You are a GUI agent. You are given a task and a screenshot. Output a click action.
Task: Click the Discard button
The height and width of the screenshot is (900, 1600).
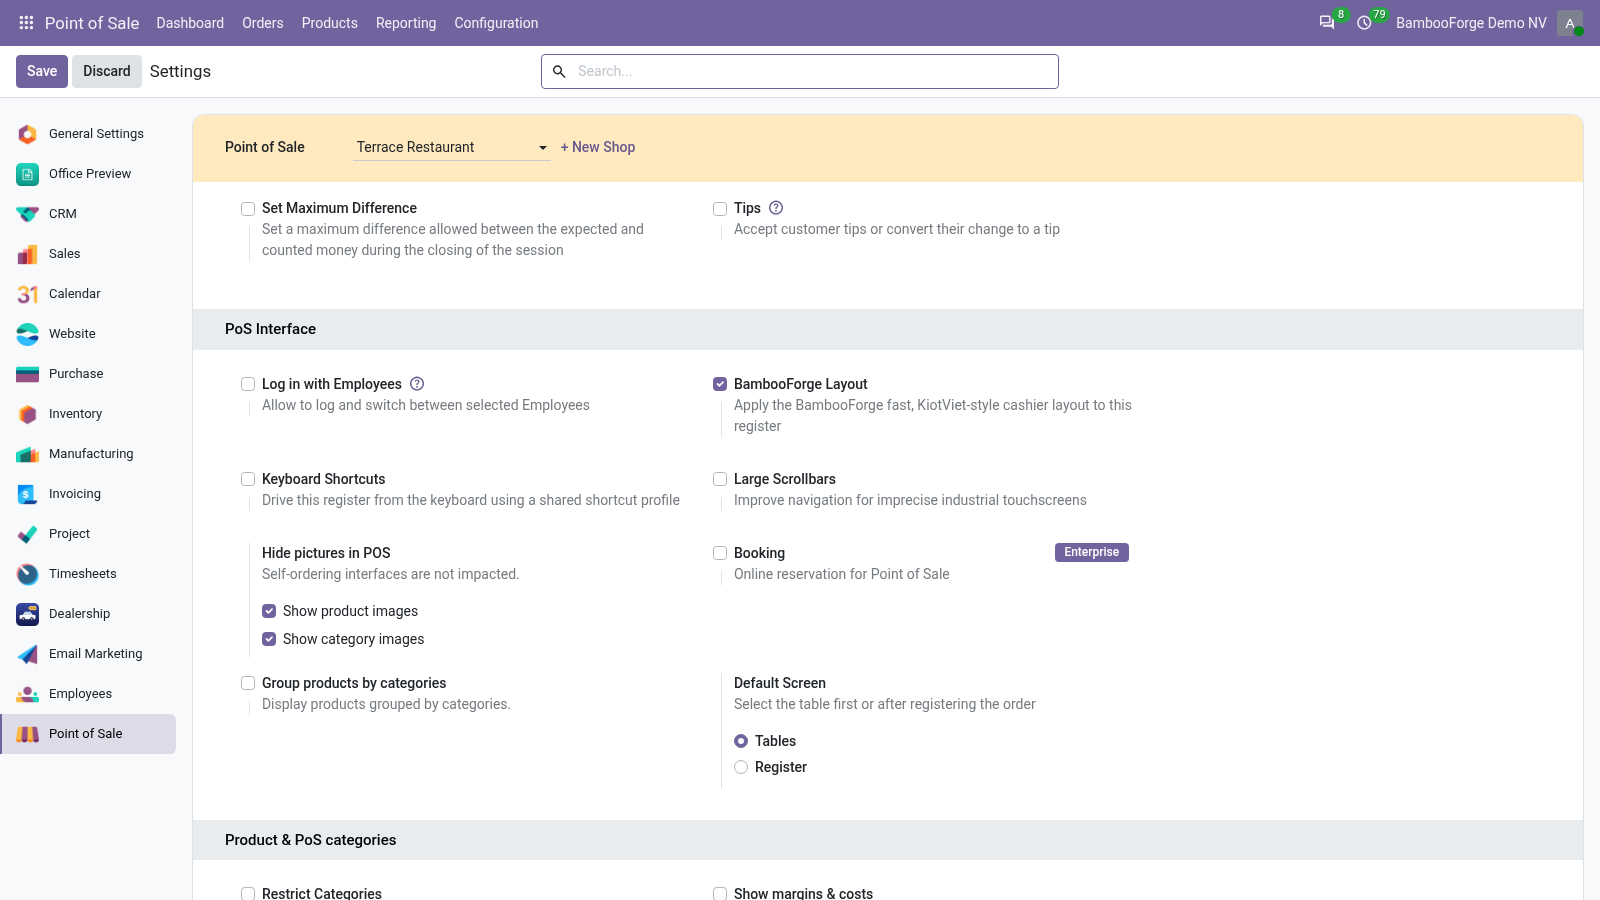tap(107, 71)
